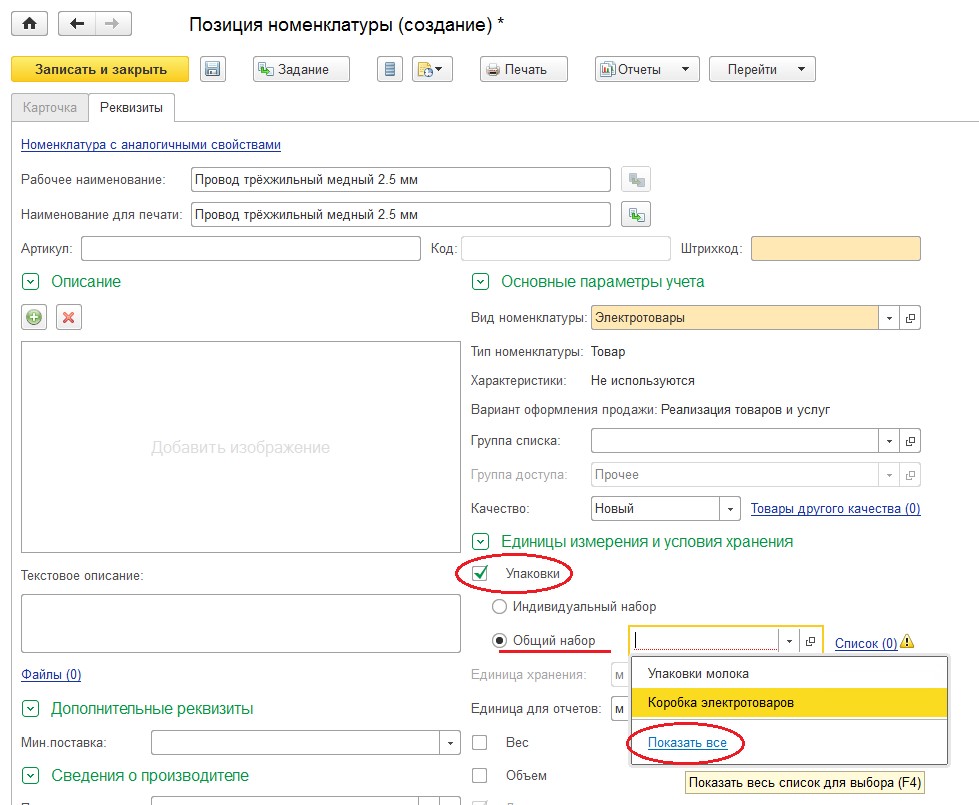Delete description with red X icon
Image resolution: width=979 pixels, height=805 pixels.
point(69,317)
